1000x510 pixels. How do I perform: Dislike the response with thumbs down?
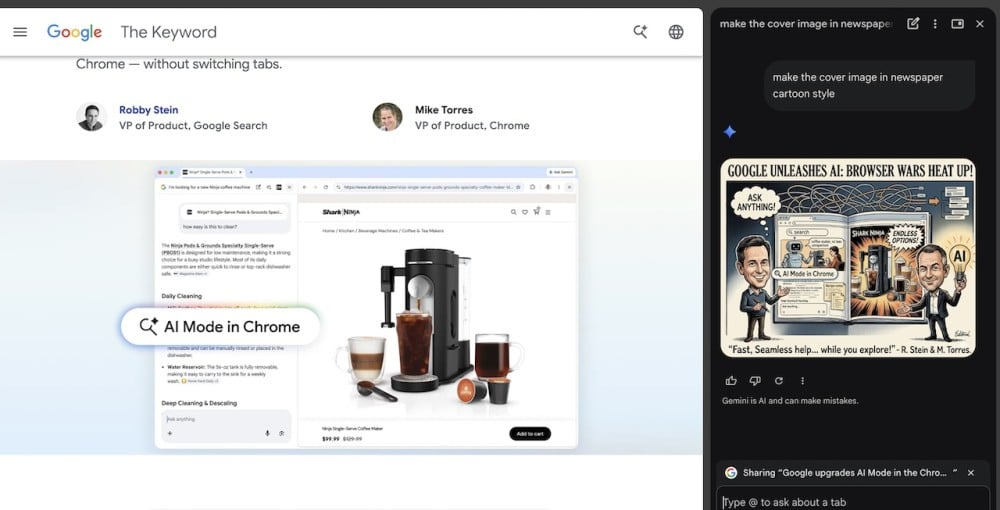click(755, 381)
